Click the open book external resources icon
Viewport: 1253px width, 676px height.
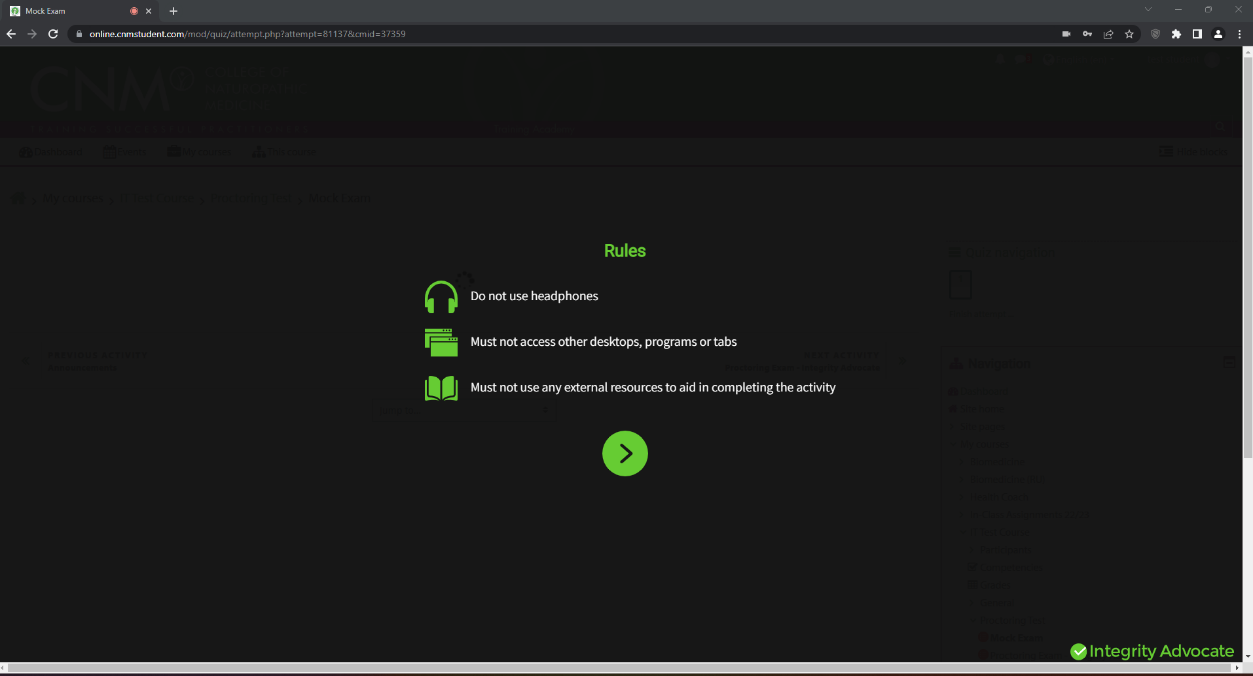pyautogui.click(x=441, y=387)
